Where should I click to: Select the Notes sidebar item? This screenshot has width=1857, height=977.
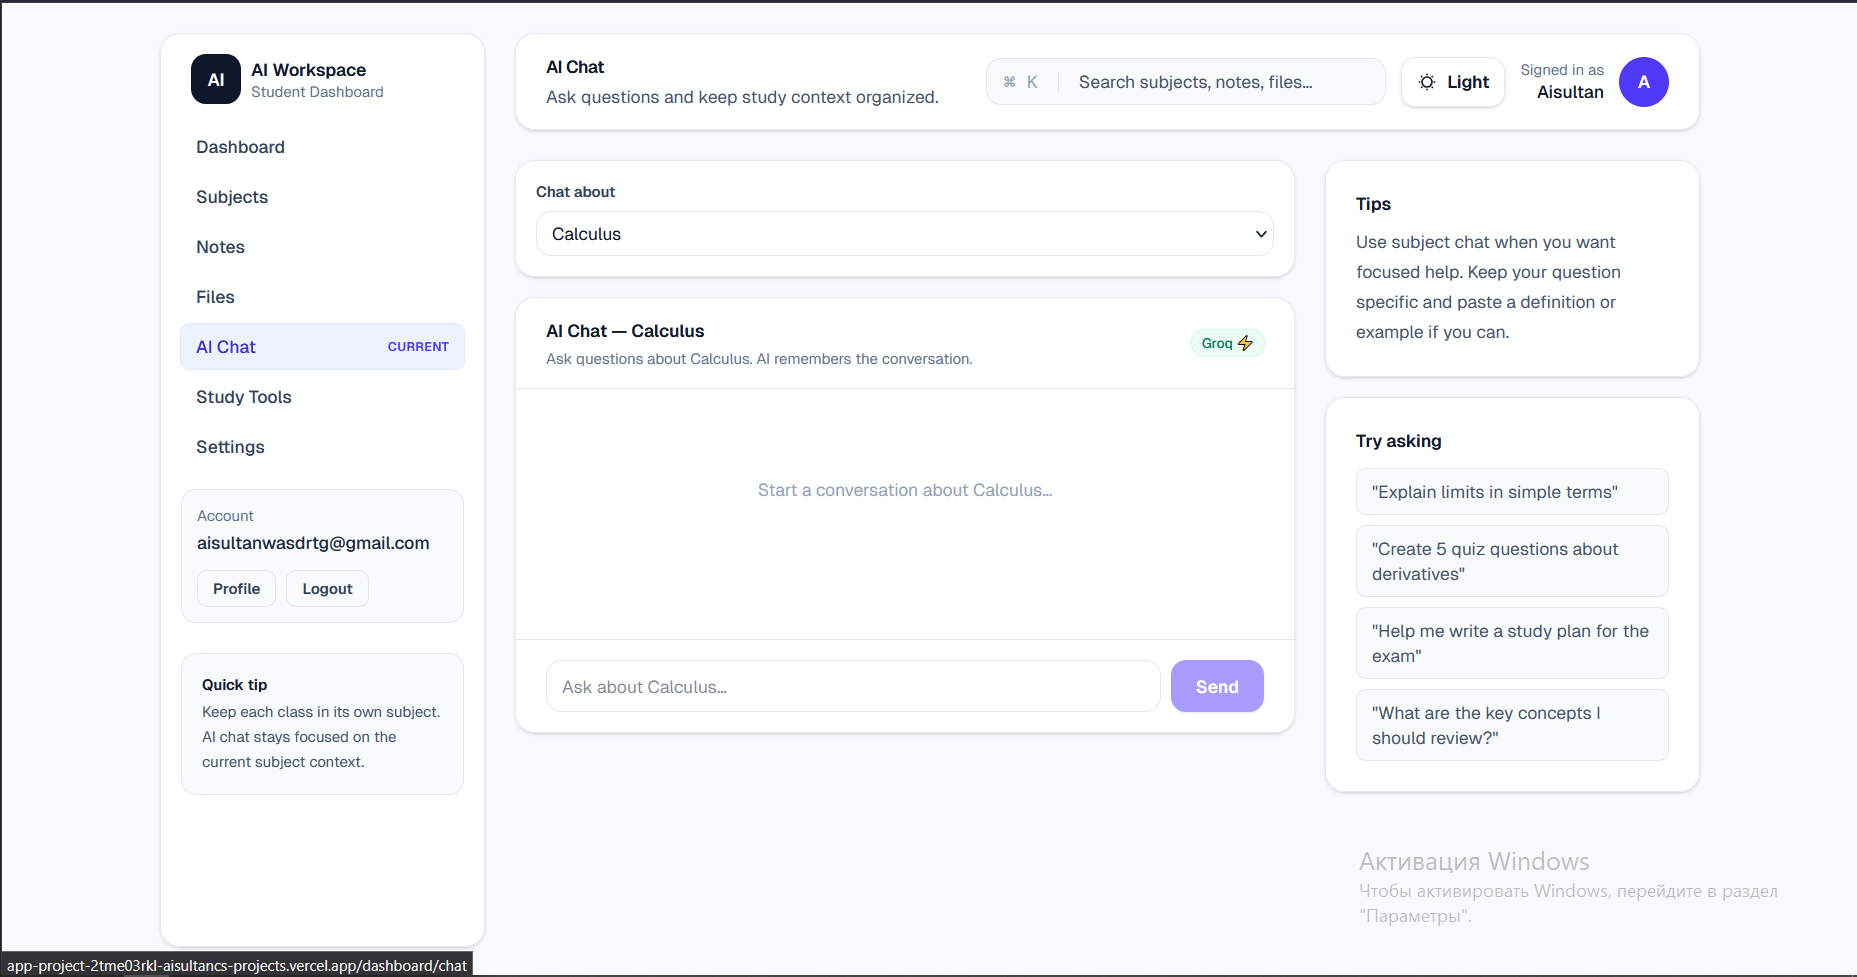(220, 247)
